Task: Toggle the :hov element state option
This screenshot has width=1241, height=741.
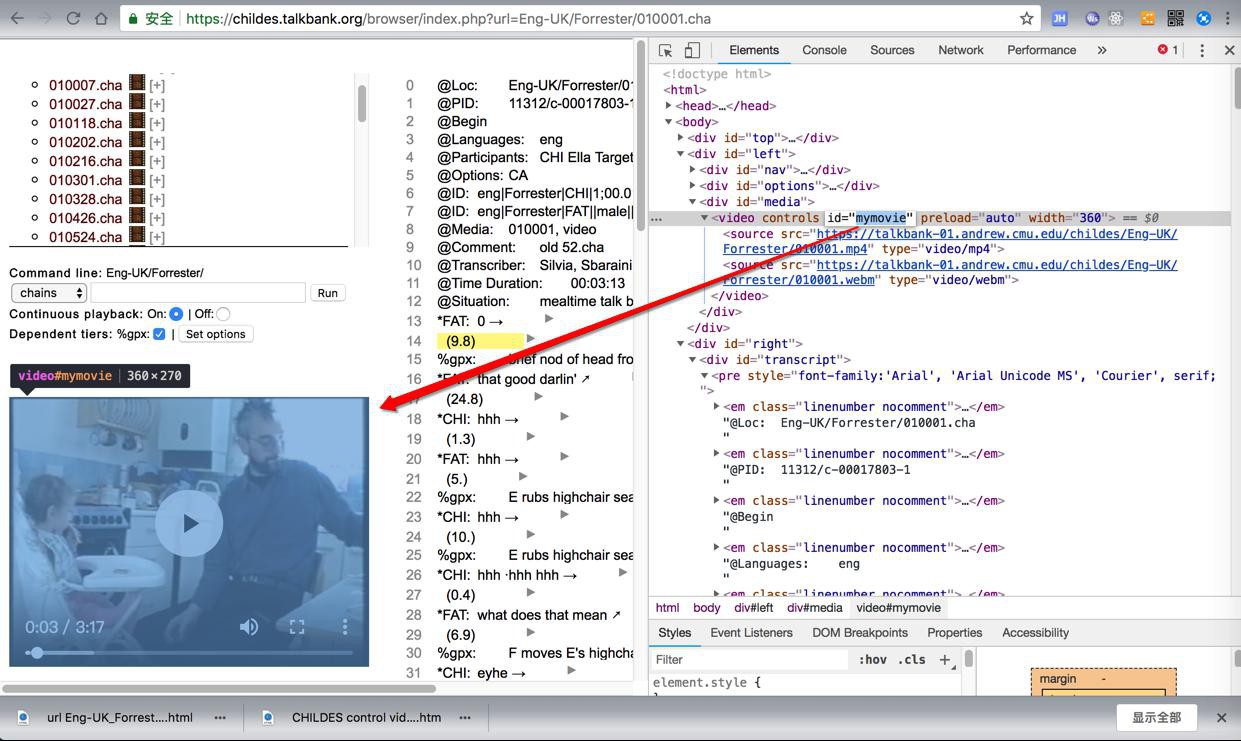Action: [872, 659]
